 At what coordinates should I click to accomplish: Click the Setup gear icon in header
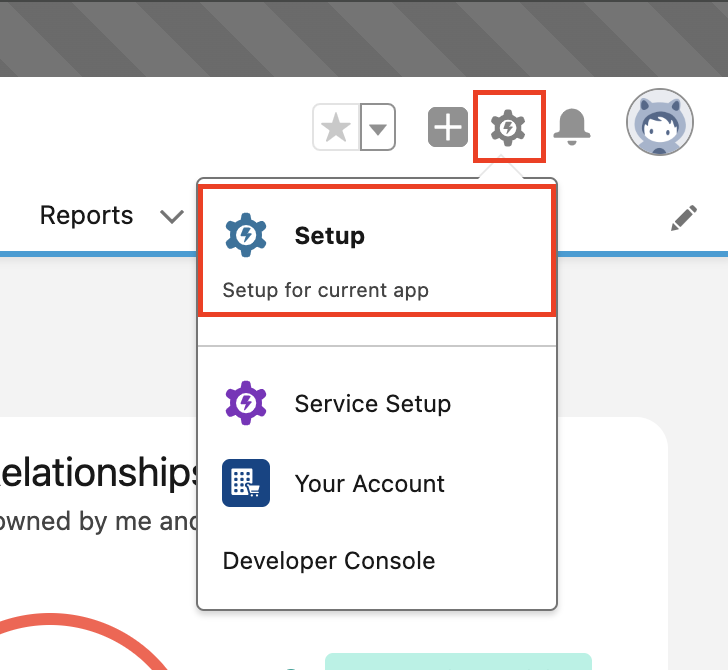pos(508,127)
